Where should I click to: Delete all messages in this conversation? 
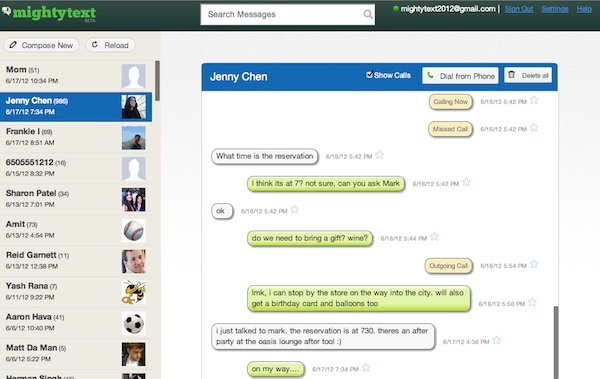(528, 75)
